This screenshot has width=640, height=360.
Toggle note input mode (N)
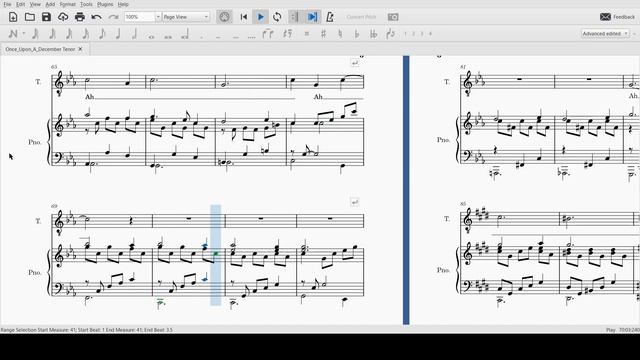[13, 34]
